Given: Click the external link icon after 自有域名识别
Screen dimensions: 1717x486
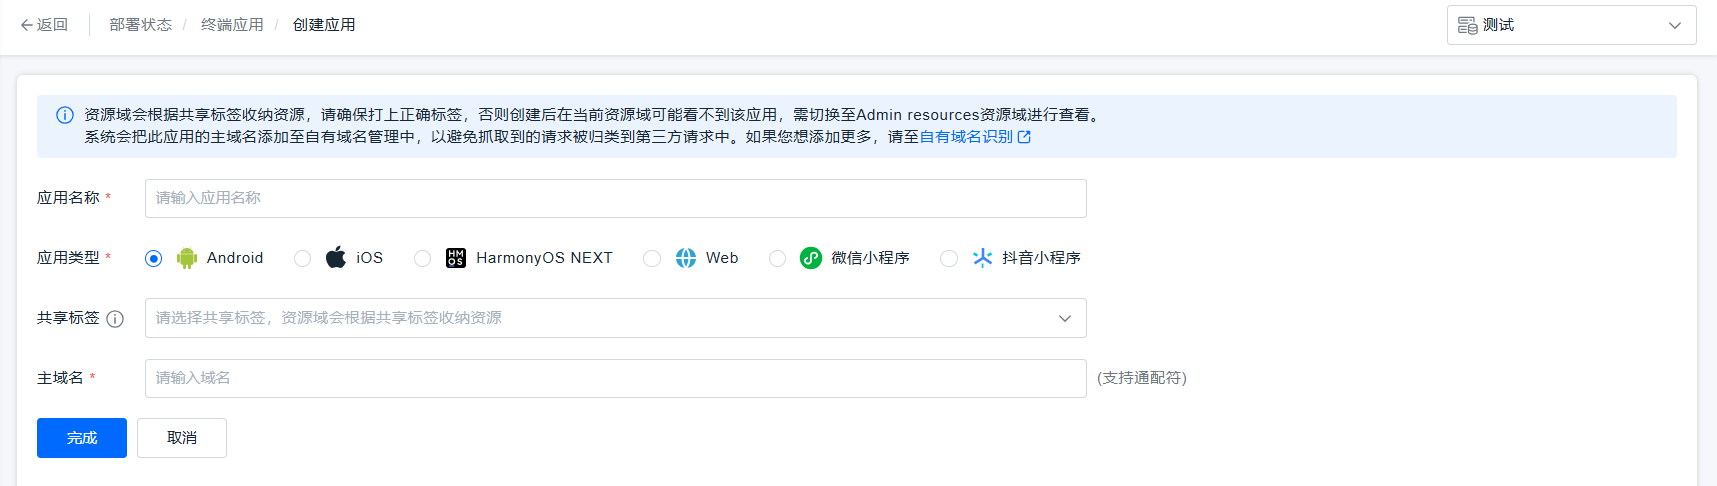Looking at the screenshot, I should coord(1024,137).
